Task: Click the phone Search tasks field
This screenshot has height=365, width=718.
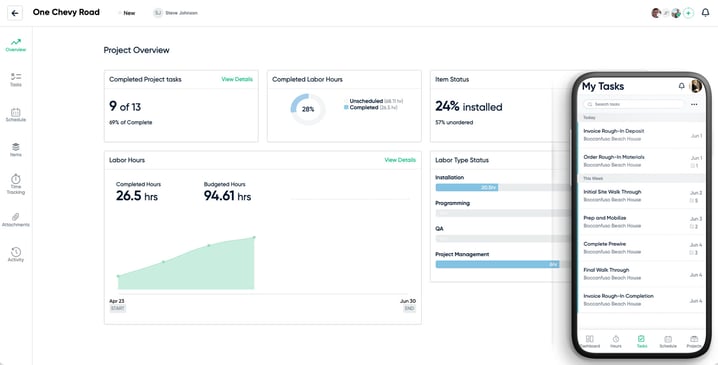Action: (633, 104)
